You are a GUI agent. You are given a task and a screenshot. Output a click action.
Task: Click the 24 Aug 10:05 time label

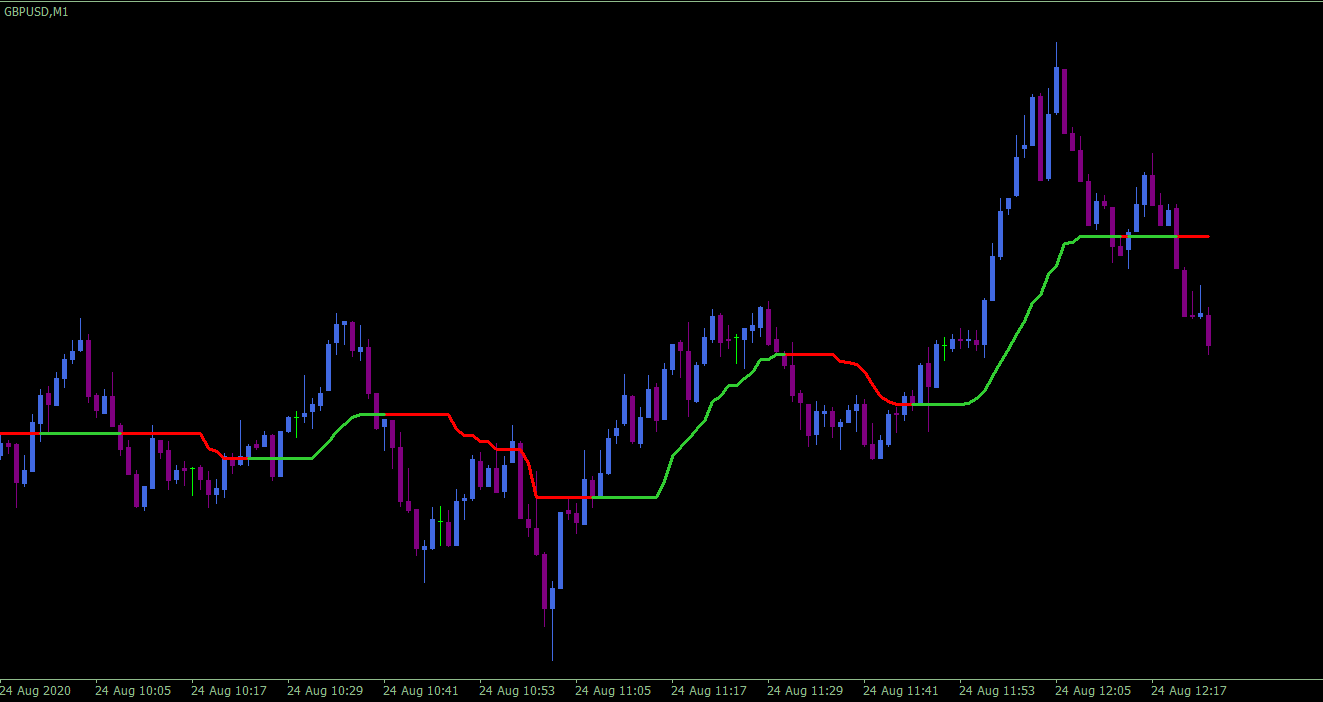click(133, 690)
